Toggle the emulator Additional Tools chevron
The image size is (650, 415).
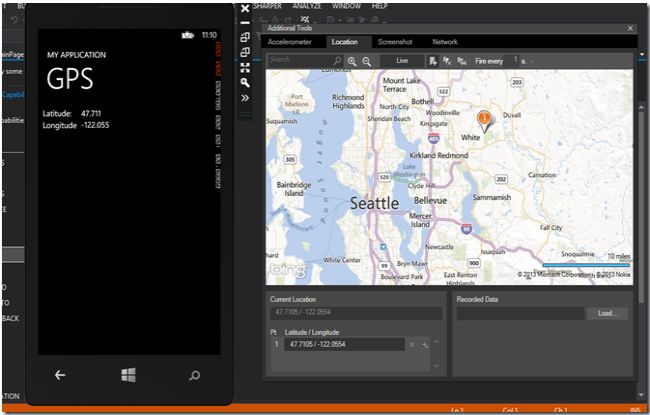pos(245,98)
